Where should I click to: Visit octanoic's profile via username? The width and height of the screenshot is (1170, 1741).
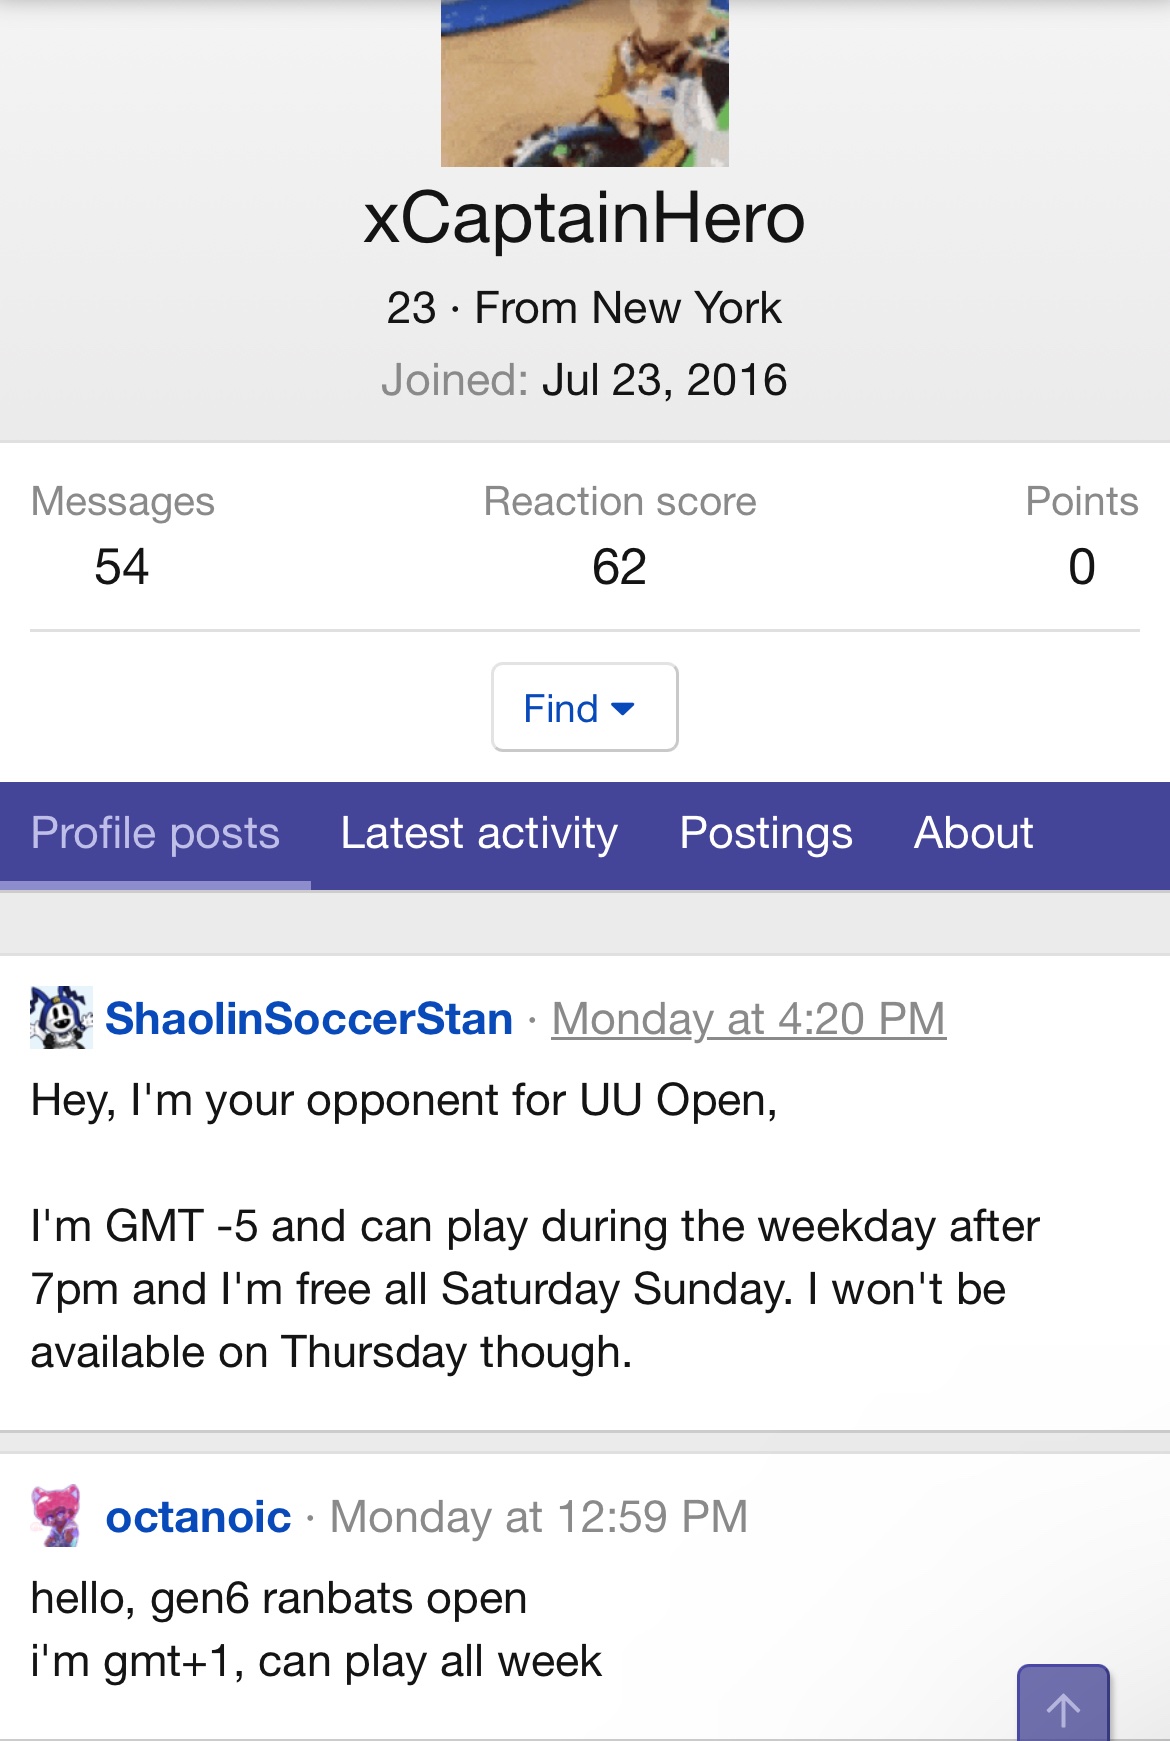[198, 1517]
